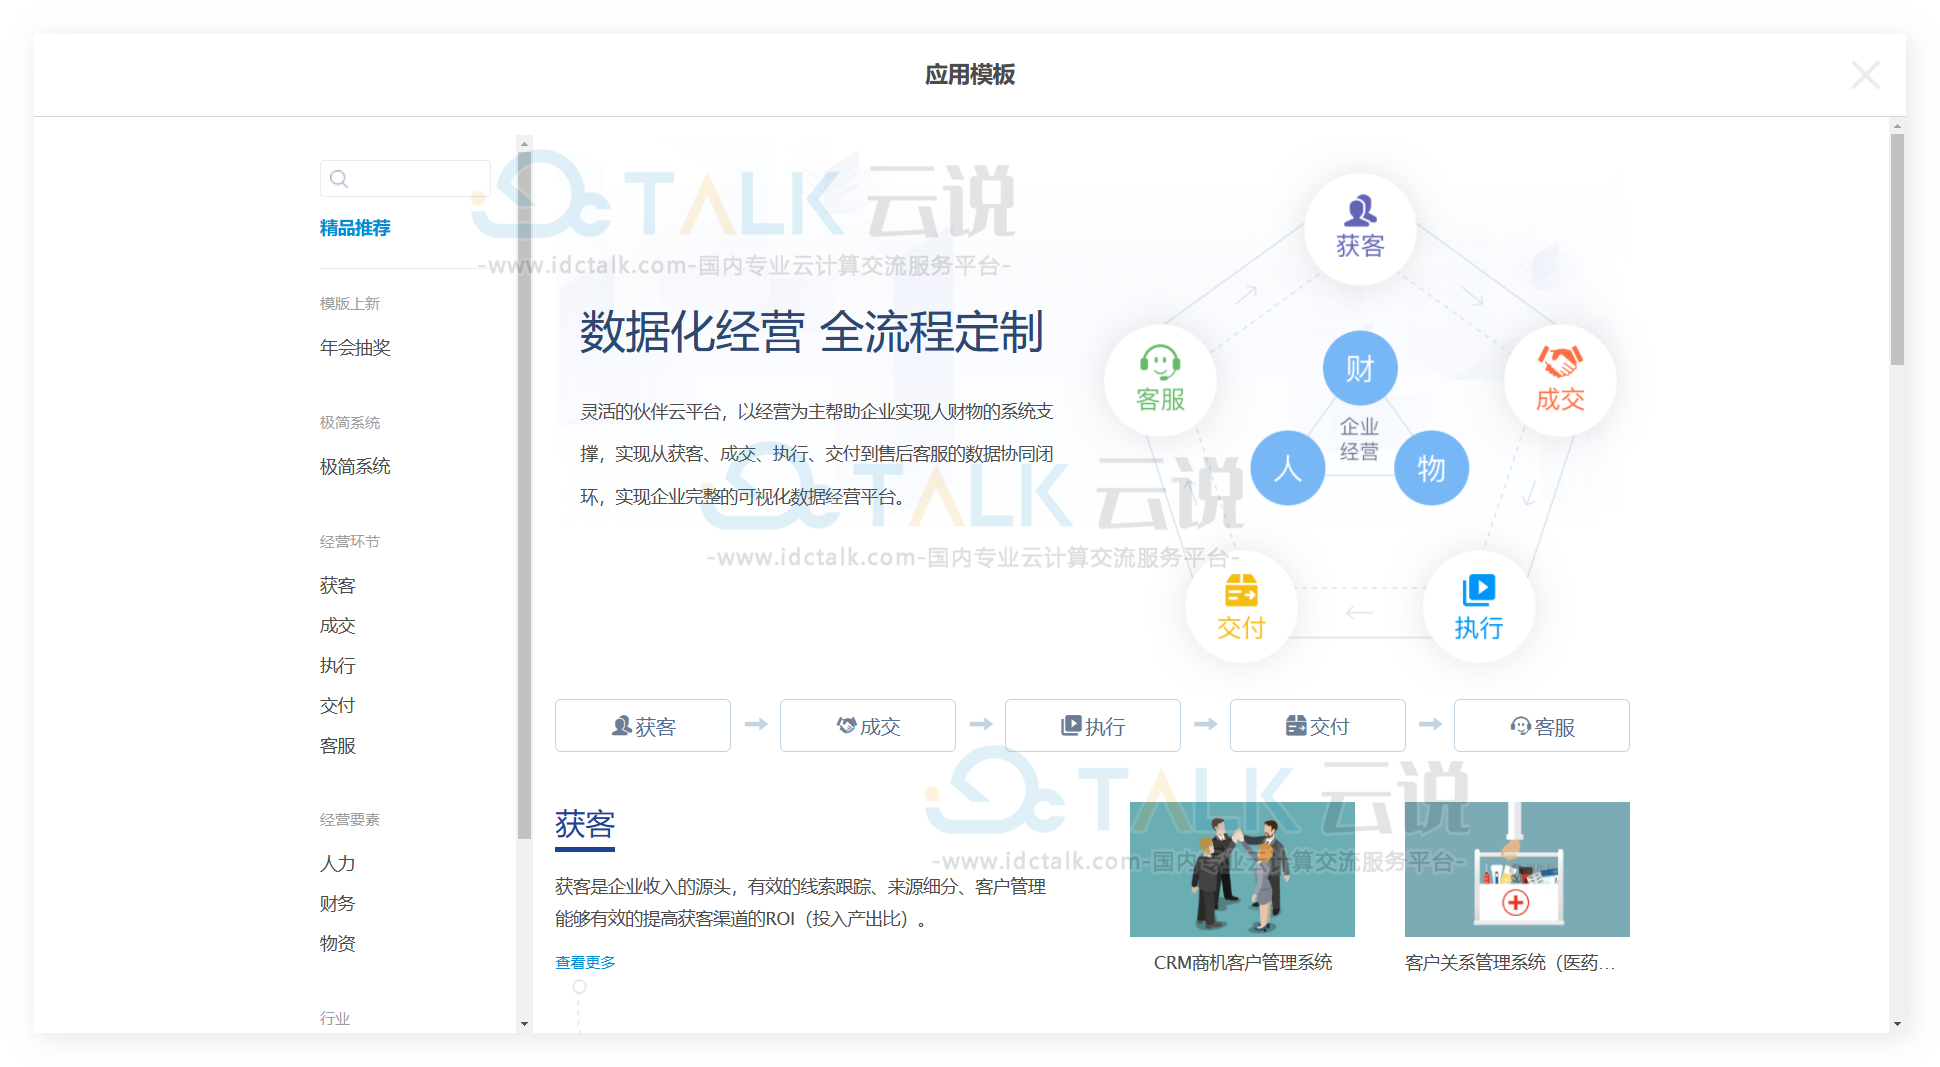The width and height of the screenshot is (1940, 1067).
Task: Click the 成交 handshake circle icon
Action: pos(1560,380)
